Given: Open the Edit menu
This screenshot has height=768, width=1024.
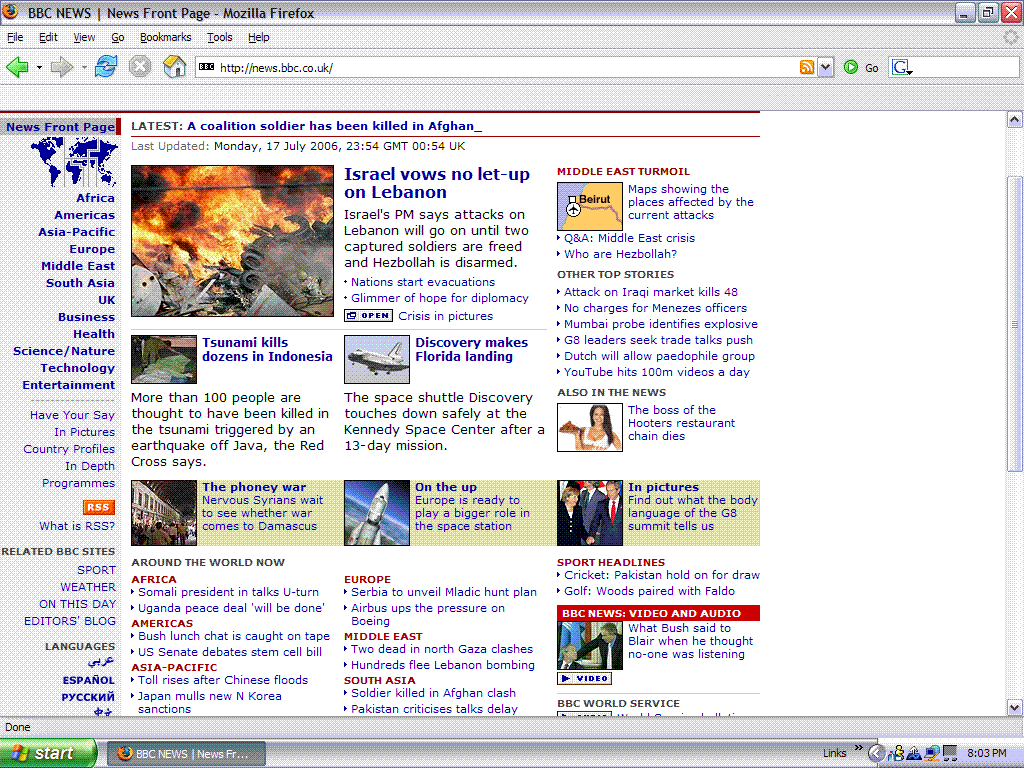Looking at the screenshot, I should (48, 37).
